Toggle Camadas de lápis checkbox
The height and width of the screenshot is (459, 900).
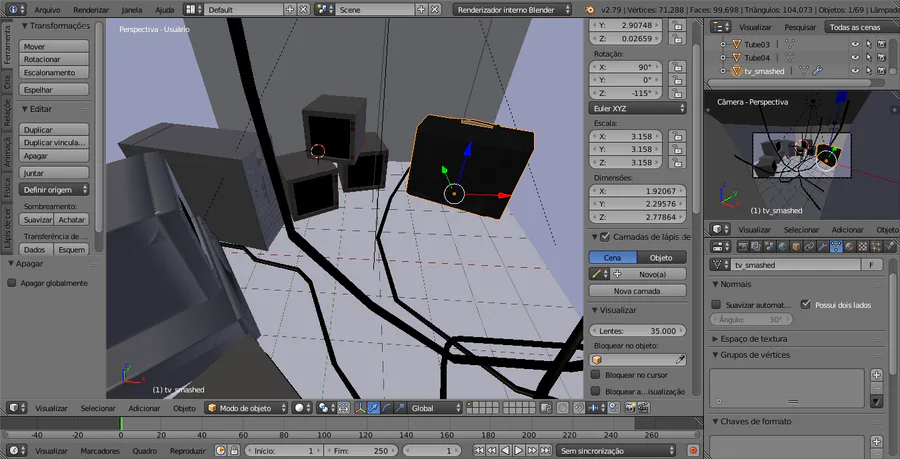point(604,237)
